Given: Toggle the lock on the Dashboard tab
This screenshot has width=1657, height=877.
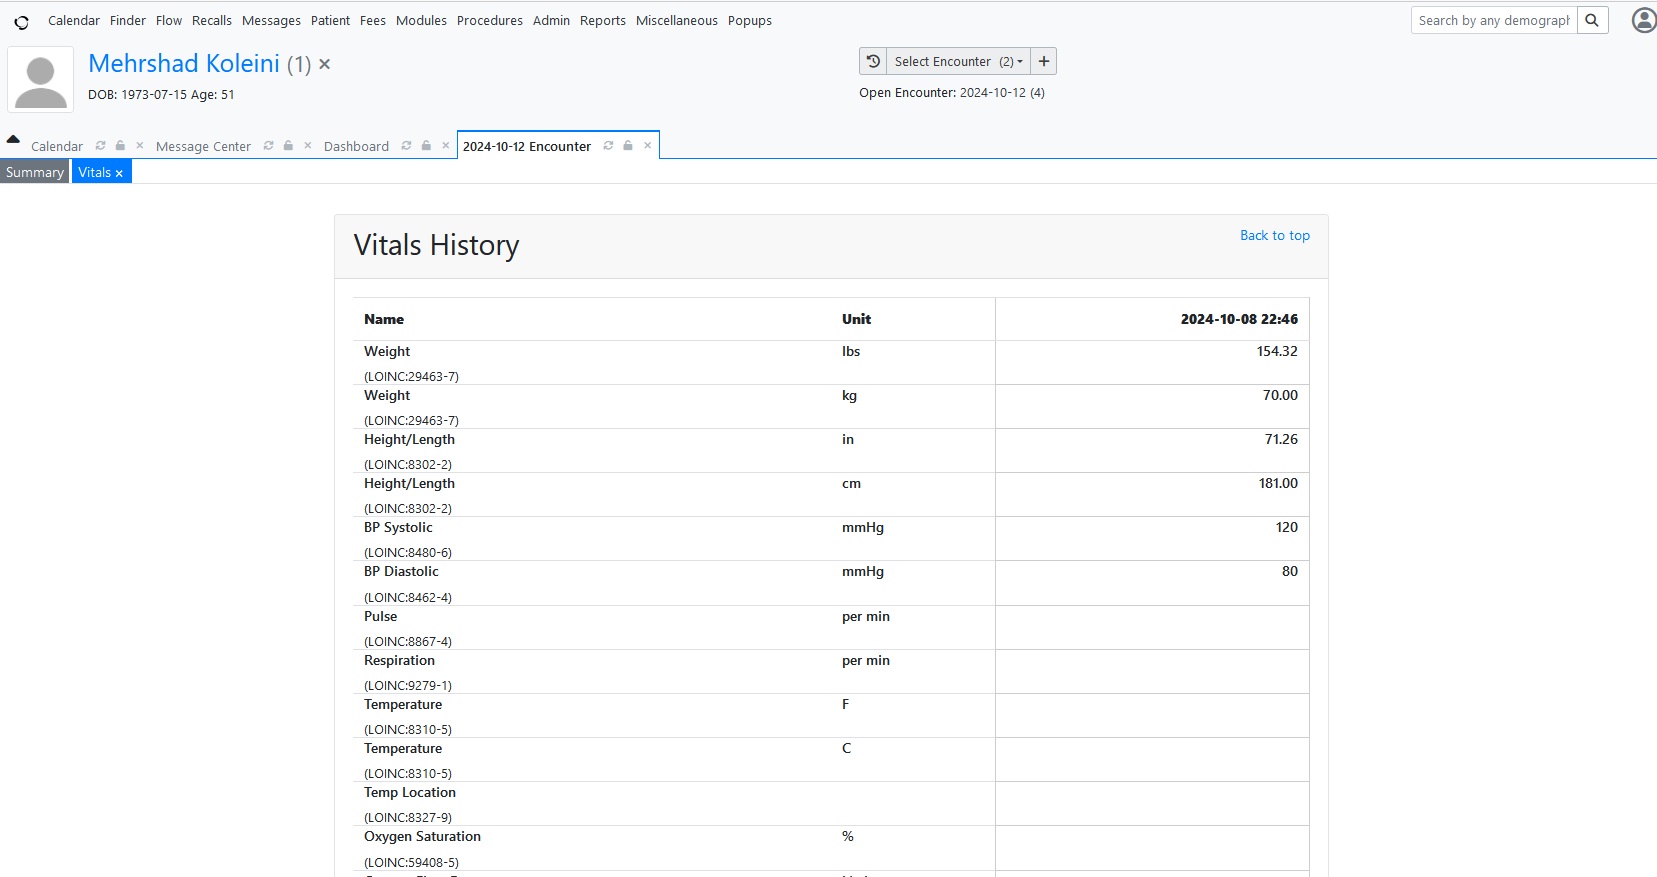Looking at the screenshot, I should [426, 146].
